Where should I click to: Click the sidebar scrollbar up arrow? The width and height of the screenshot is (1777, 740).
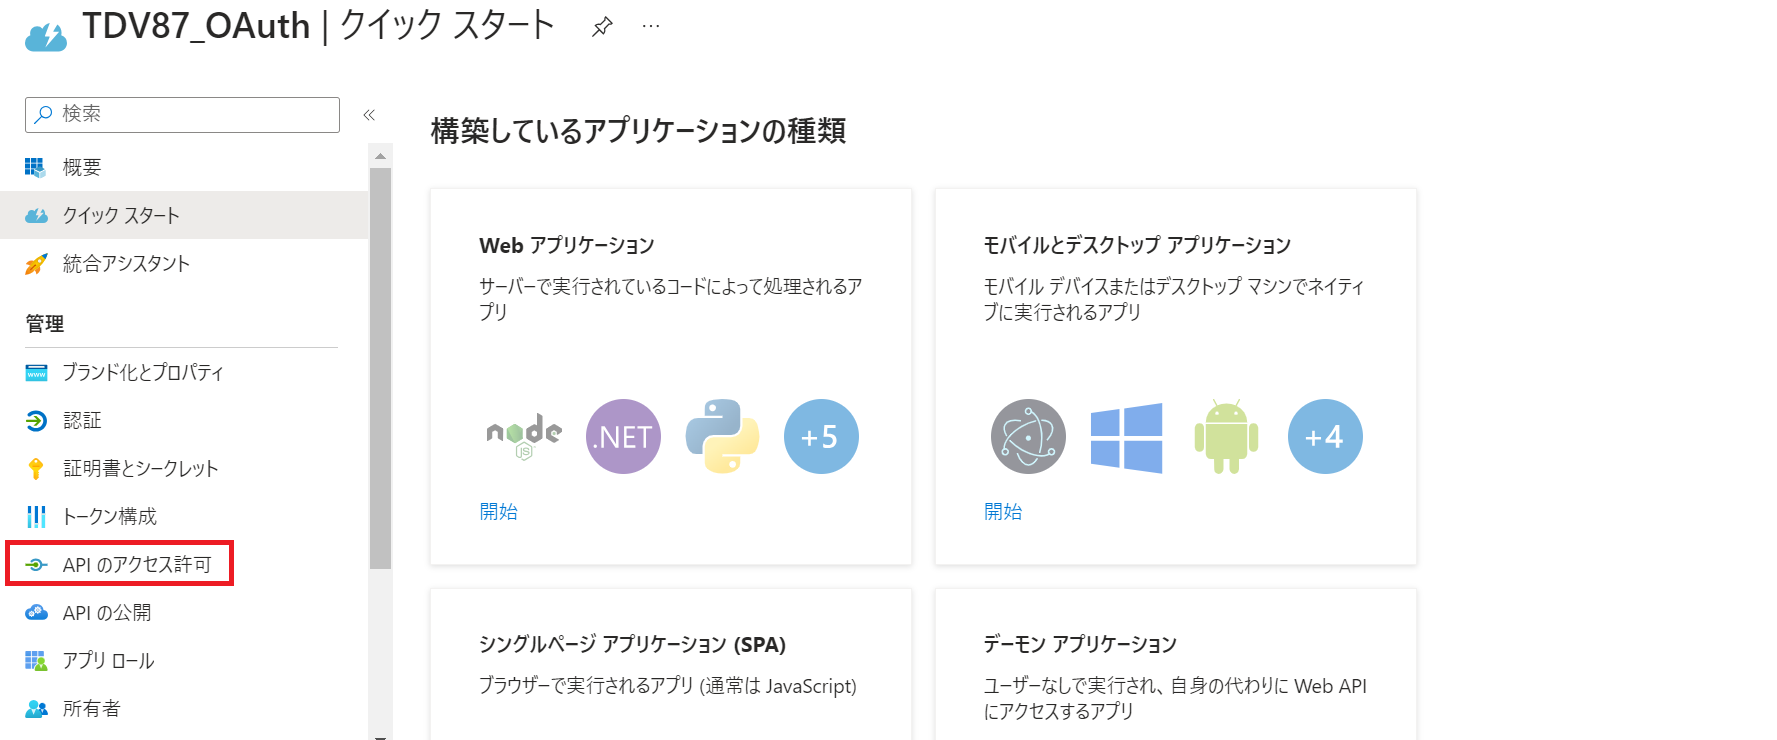pyautogui.click(x=380, y=156)
